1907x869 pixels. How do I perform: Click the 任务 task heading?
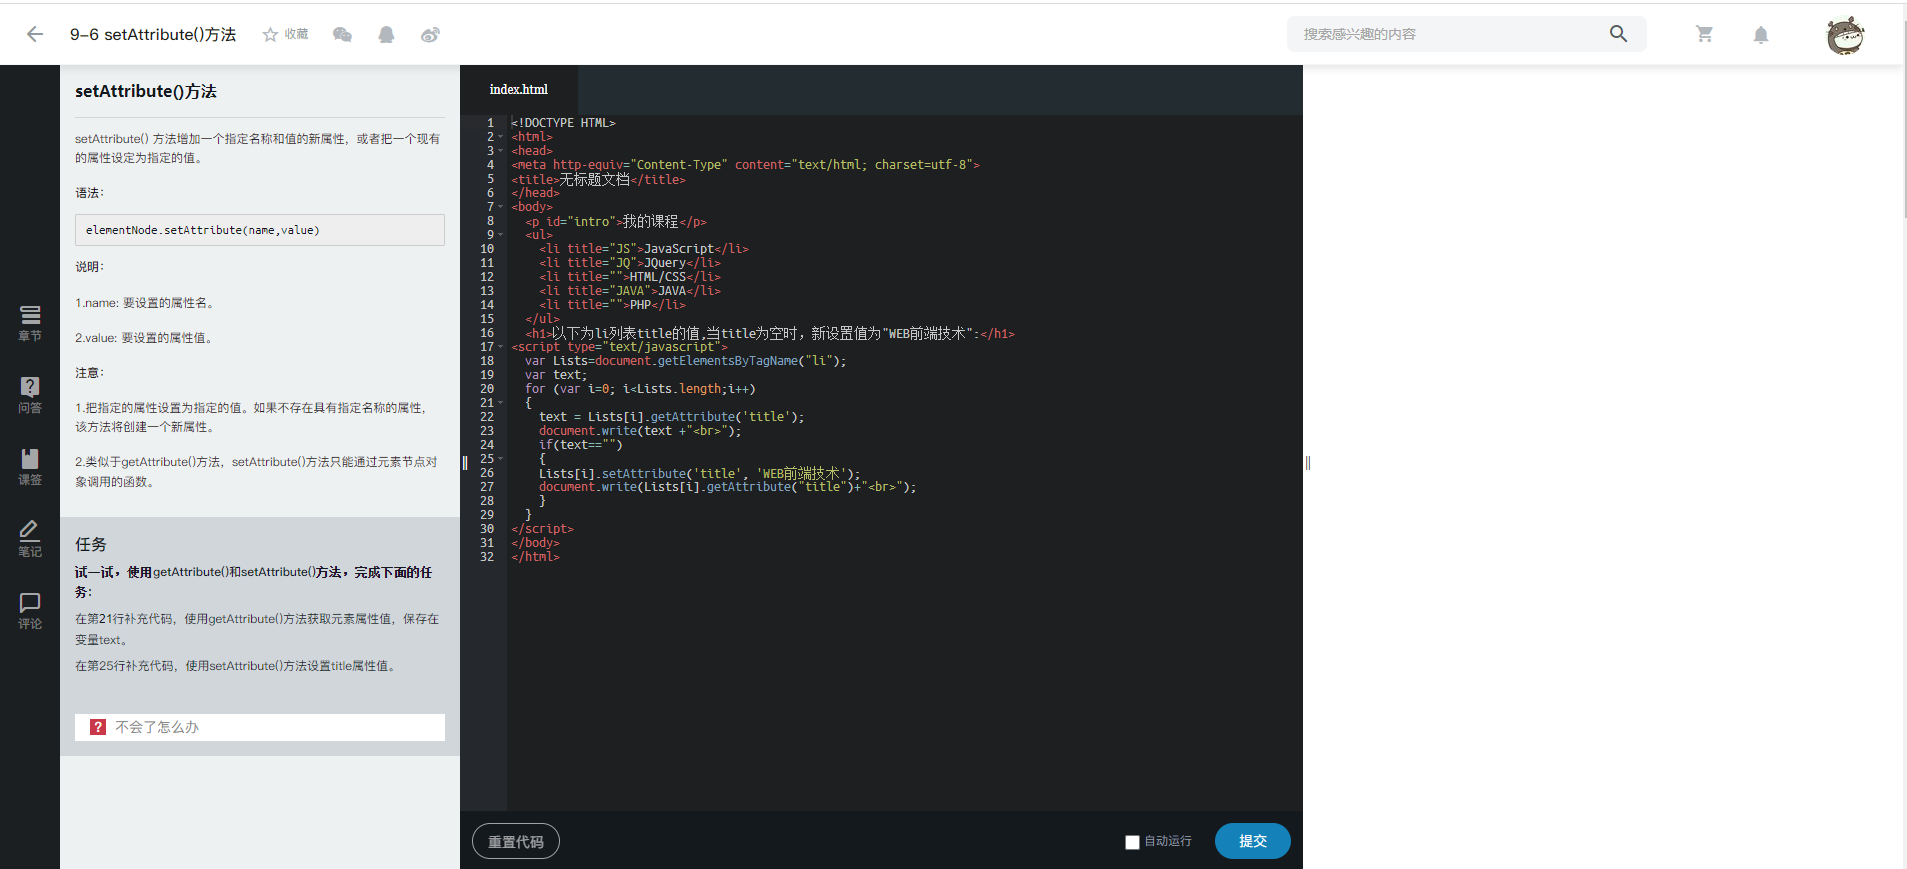91,544
